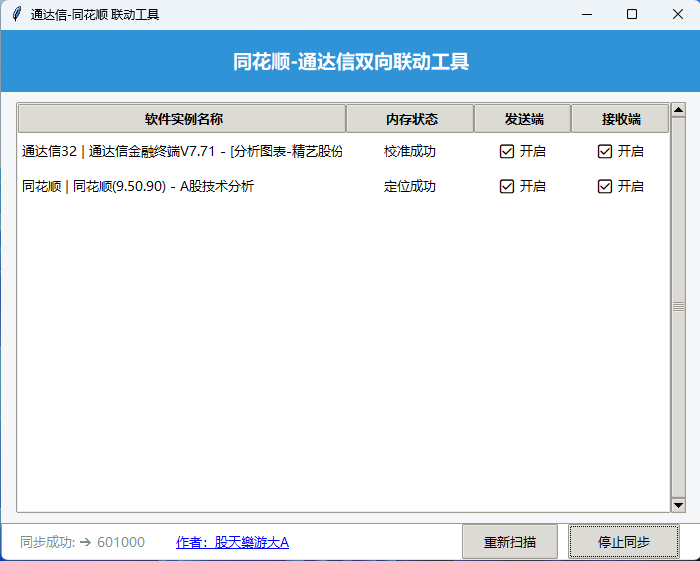Click the 定位成功 status cell
700x561 pixels.
pos(409,186)
